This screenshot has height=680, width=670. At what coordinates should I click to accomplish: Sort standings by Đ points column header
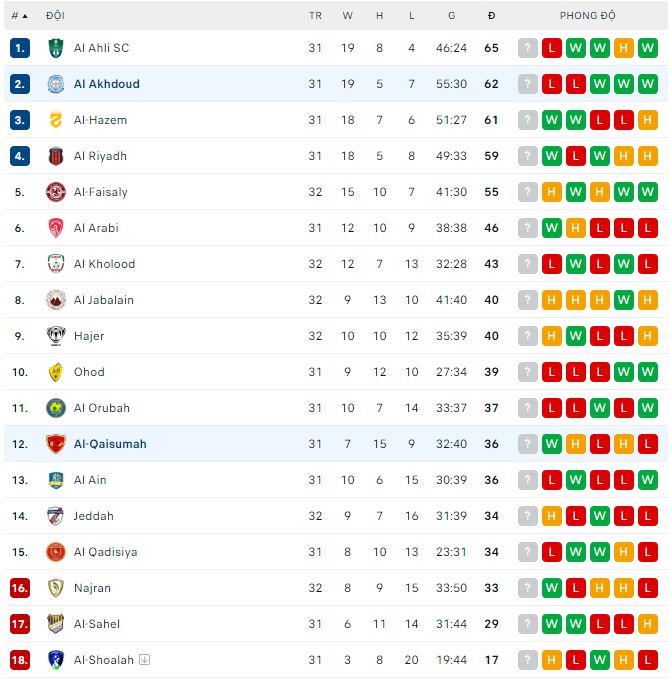[491, 16]
